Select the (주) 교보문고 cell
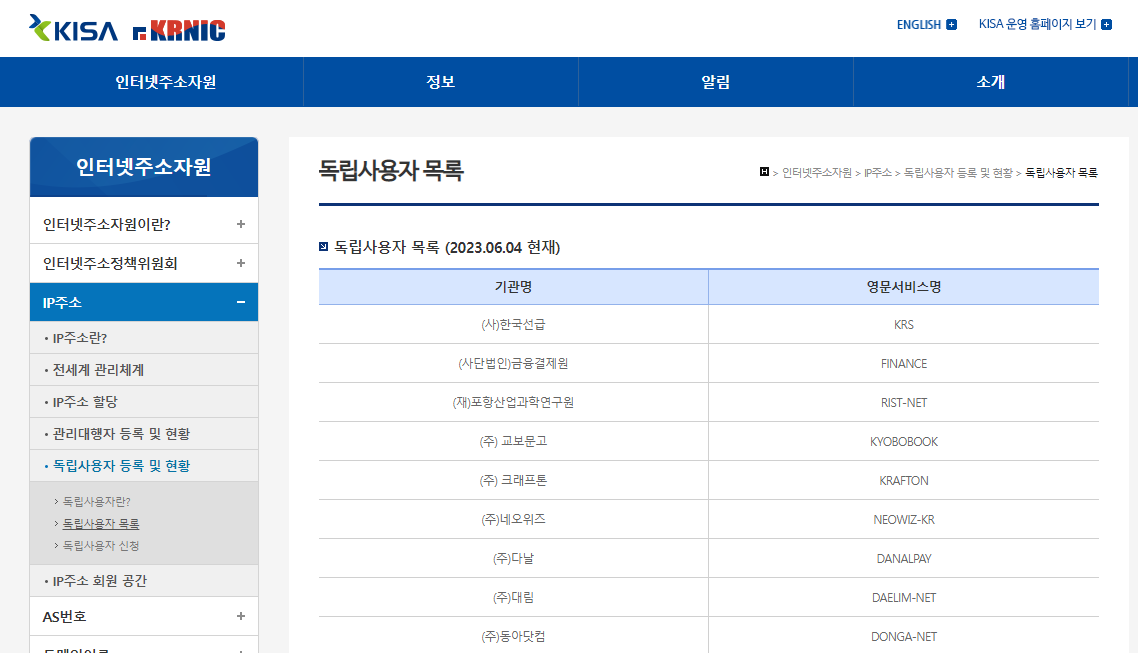Viewport: 1138px width, 653px height. pos(513,441)
